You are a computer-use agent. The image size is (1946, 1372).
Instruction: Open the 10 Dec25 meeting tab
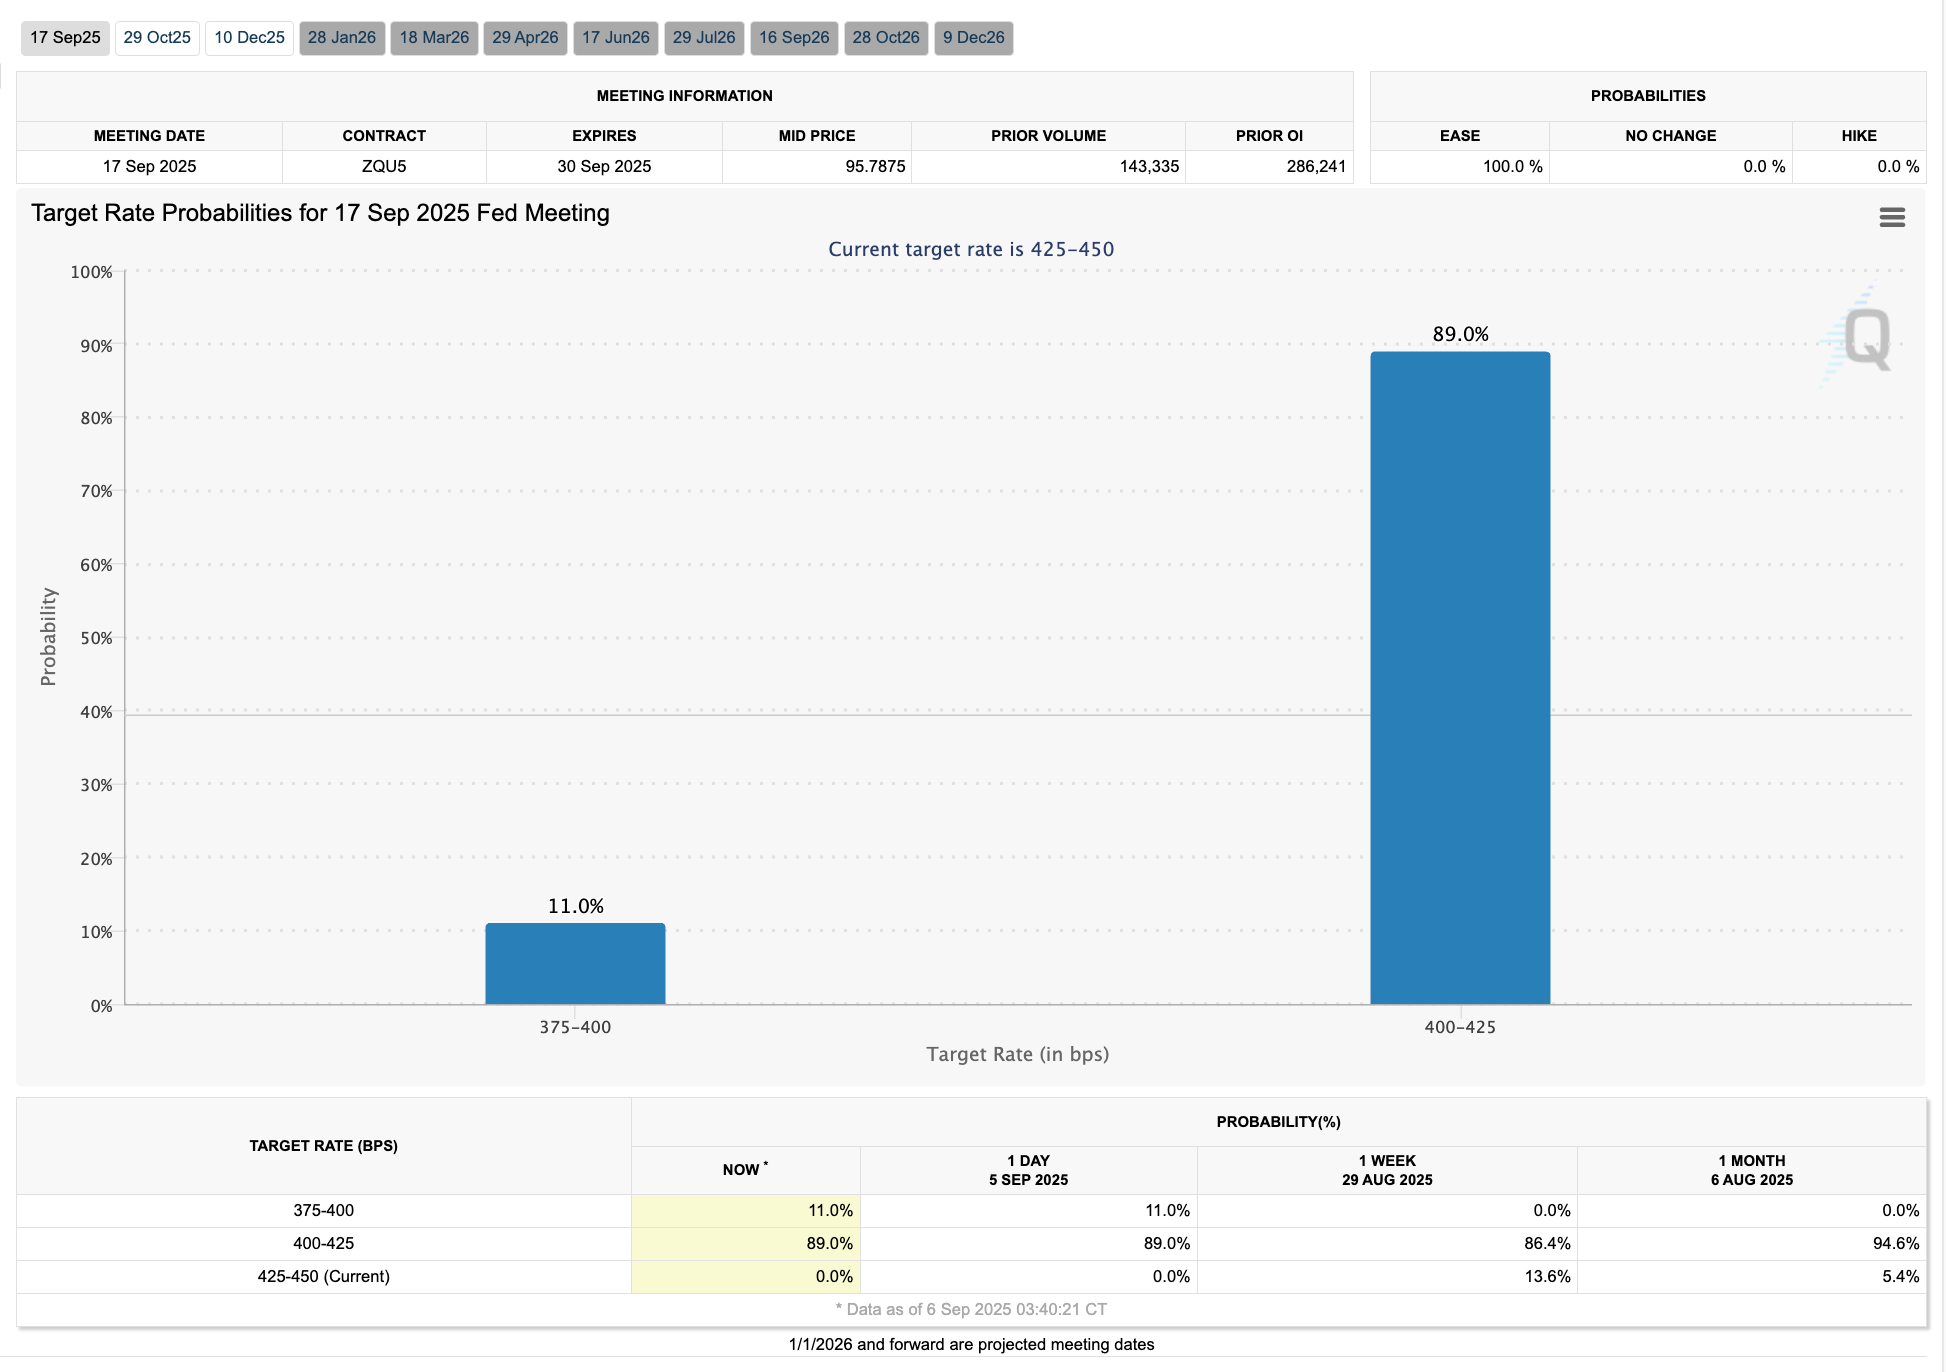(x=249, y=38)
